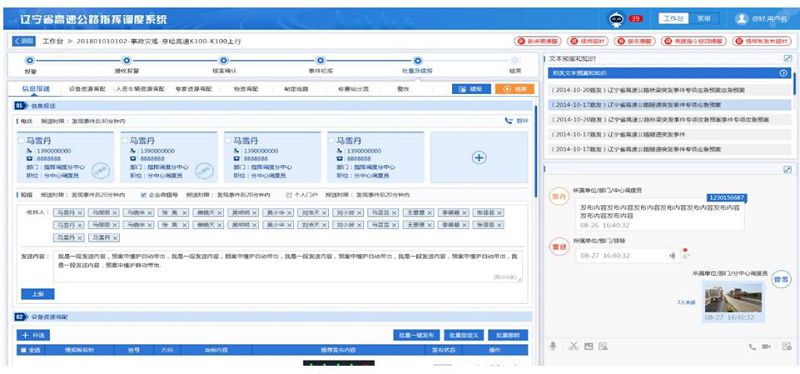Expand the chat panel with its corner icon
Image resolution: width=800 pixels, height=374 pixels.
pyautogui.click(x=788, y=169)
